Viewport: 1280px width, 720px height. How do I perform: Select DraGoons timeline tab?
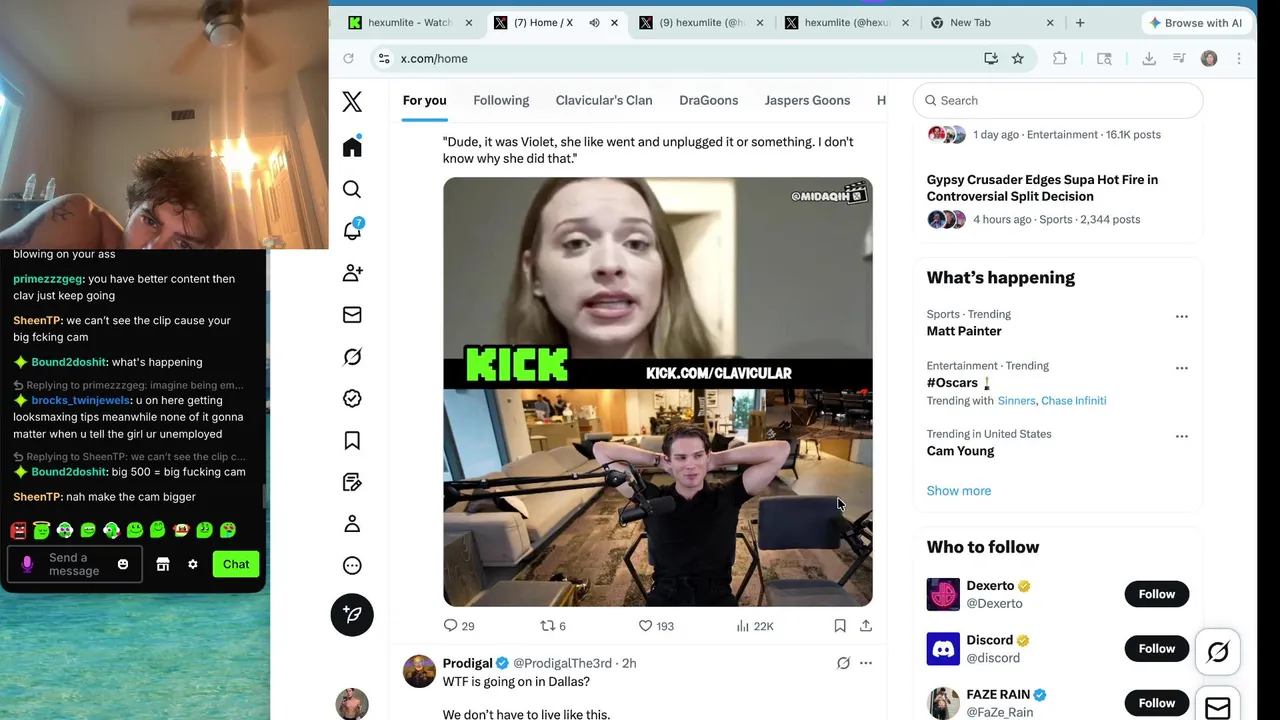[x=708, y=100]
